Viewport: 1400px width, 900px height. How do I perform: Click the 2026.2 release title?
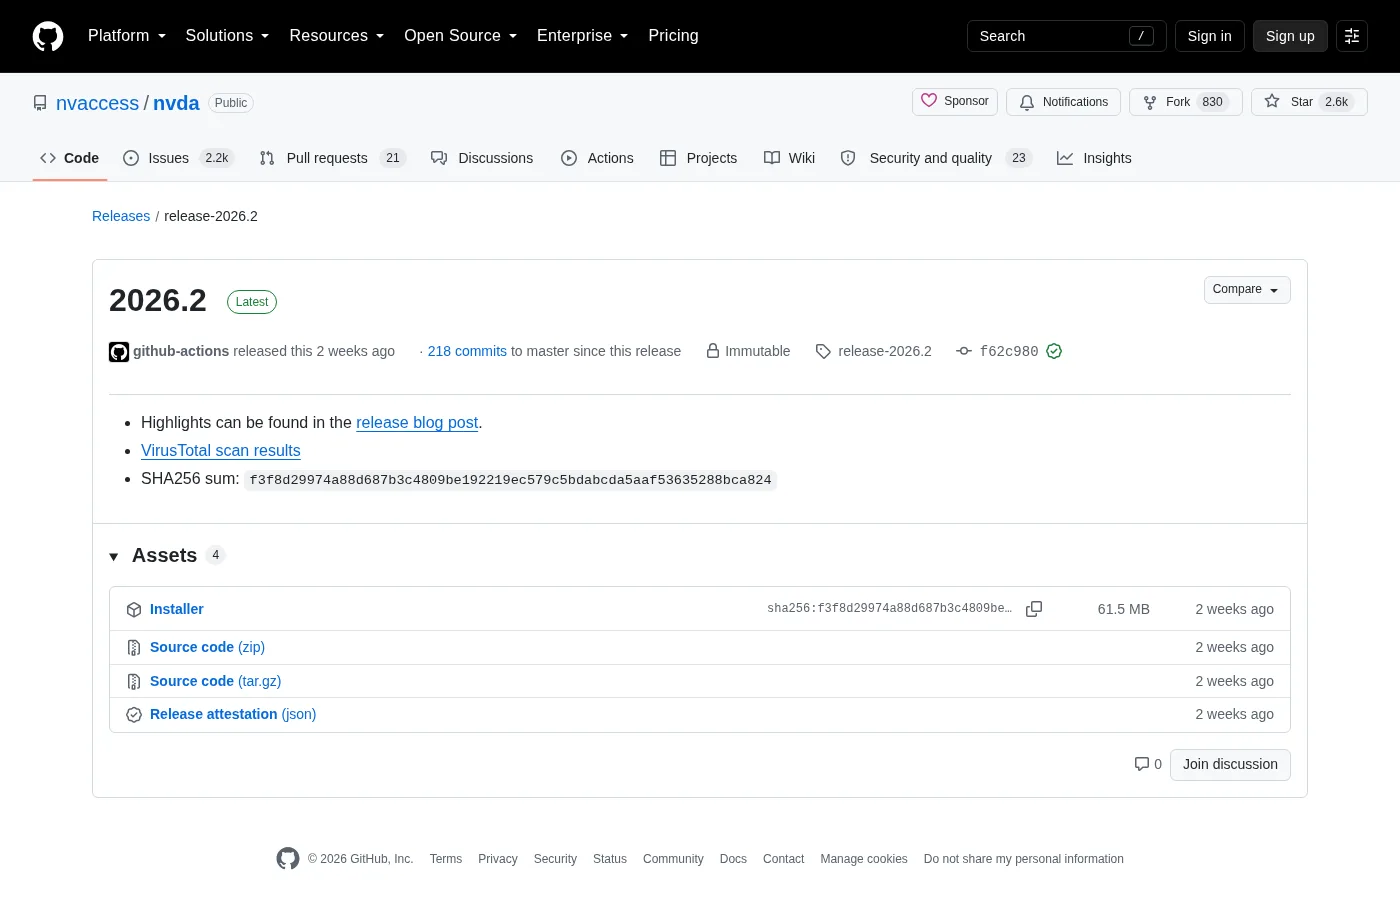(x=158, y=300)
